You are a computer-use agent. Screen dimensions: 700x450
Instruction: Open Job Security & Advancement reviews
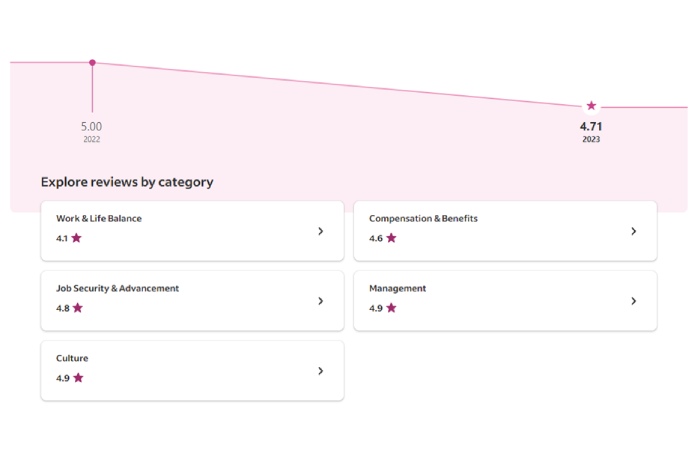tap(117, 288)
